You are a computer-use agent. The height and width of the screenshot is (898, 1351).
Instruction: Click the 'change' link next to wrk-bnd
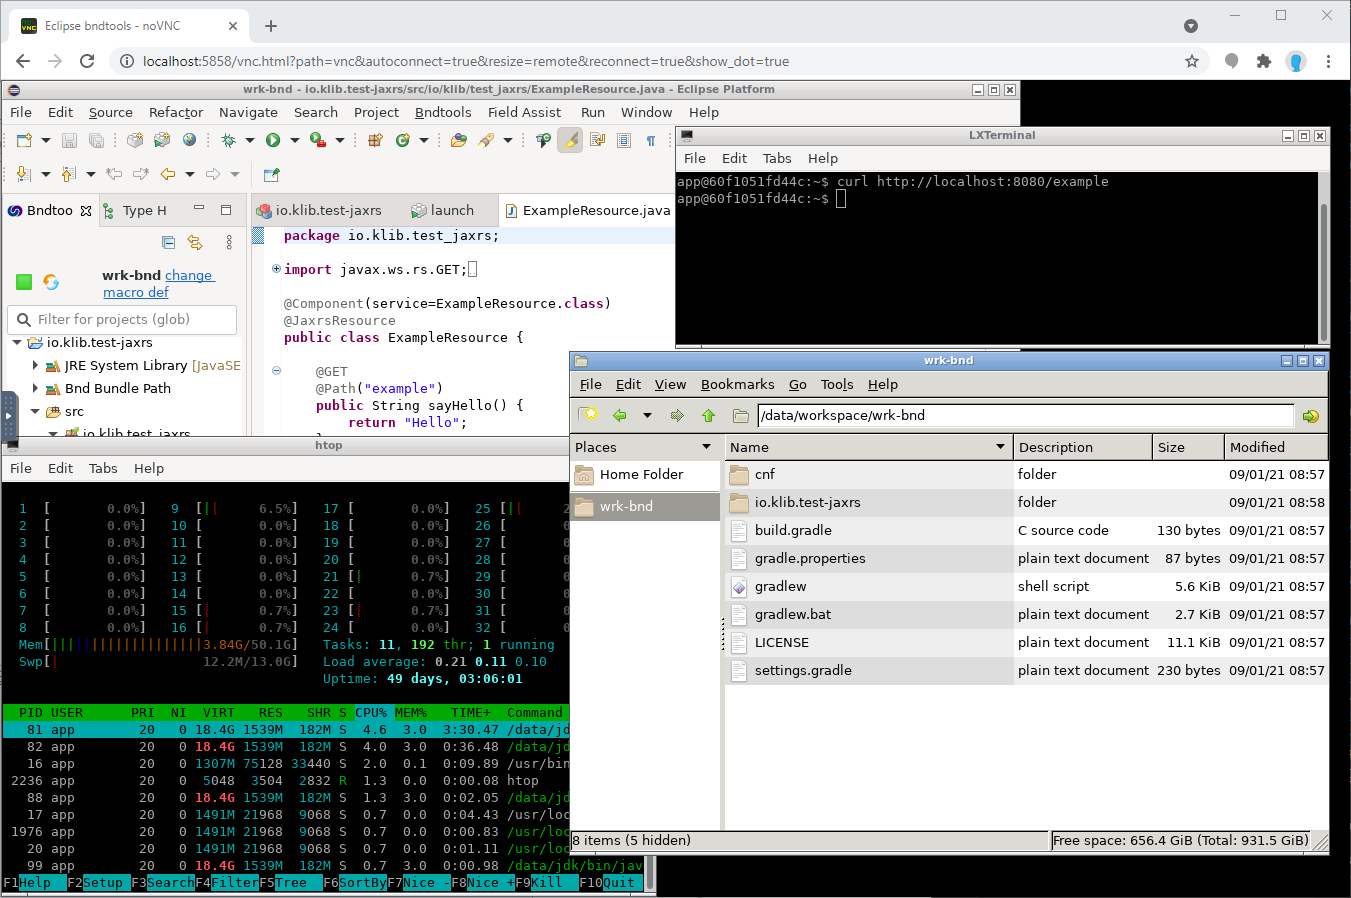(x=189, y=276)
